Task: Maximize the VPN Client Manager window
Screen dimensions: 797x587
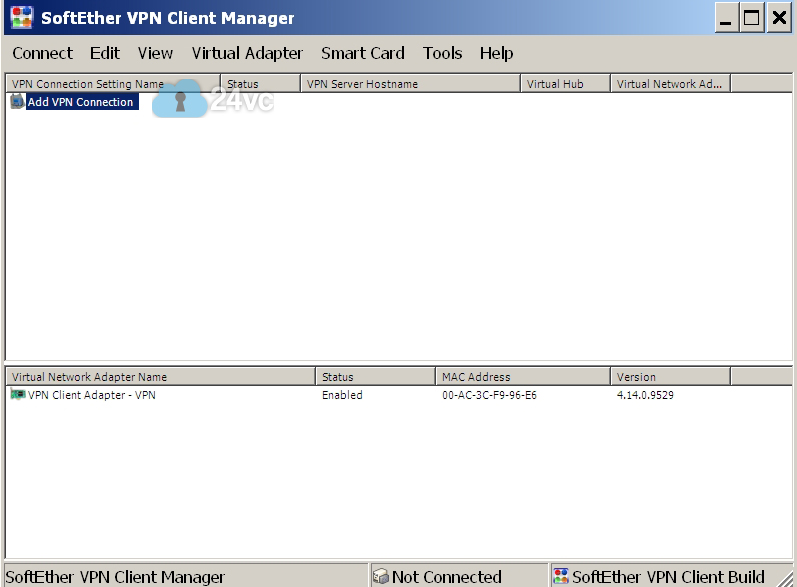Action: click(752, 18)
